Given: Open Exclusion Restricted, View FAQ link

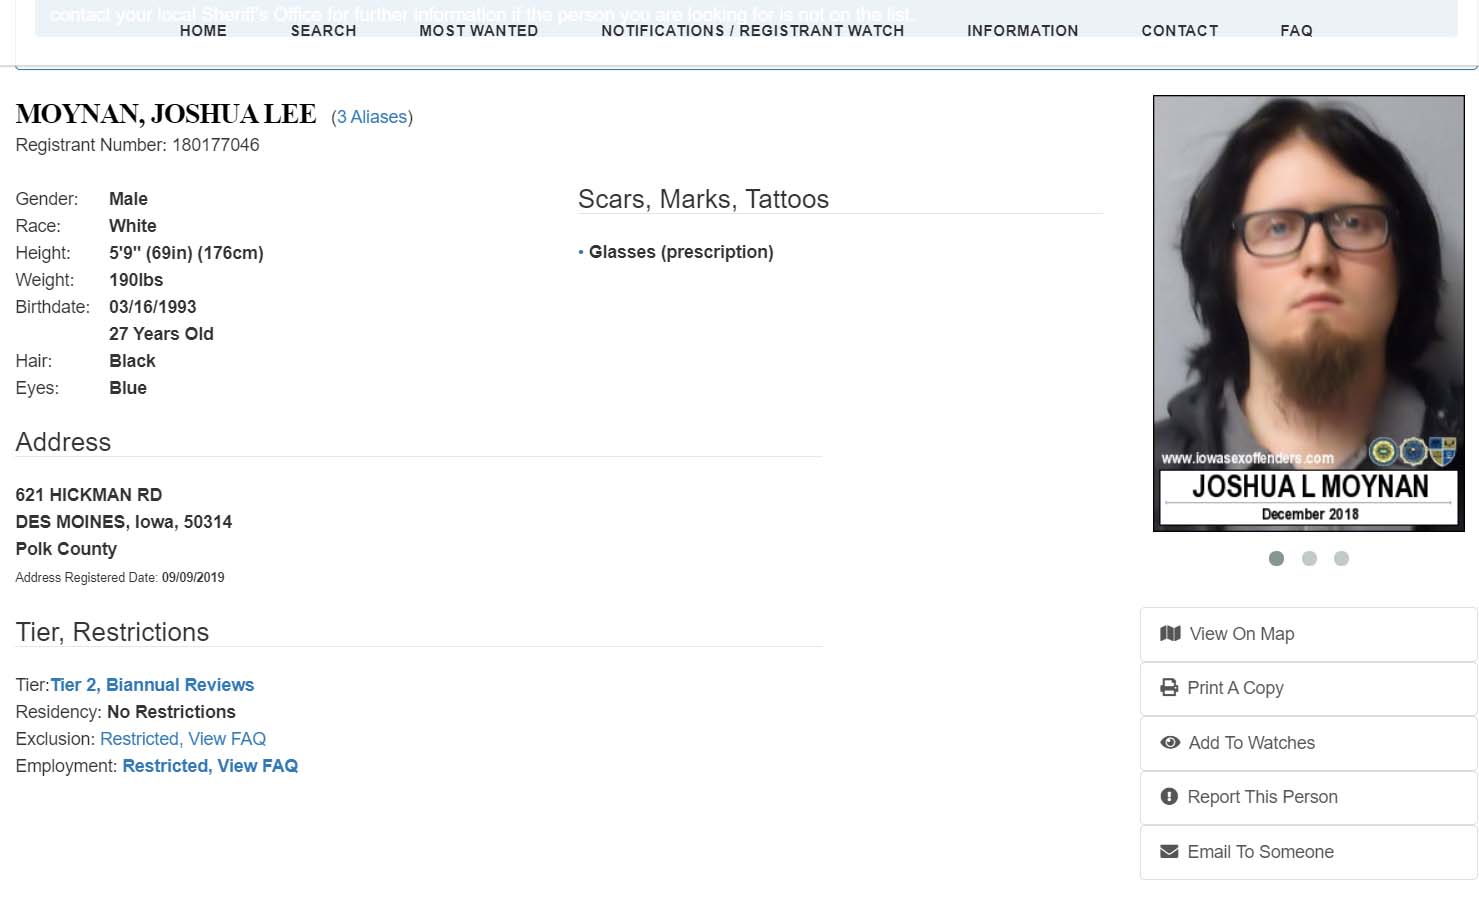Looking at the screenshot, I should [x=183, y=739].
